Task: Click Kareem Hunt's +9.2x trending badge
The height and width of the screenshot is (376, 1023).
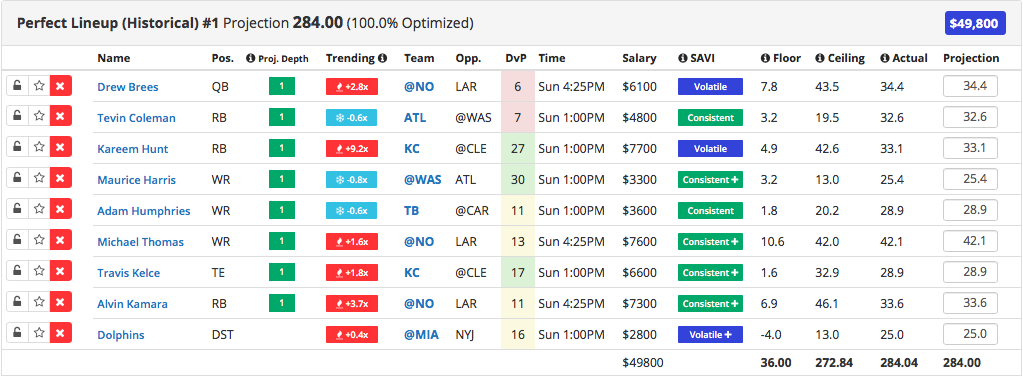Action: point(352,149)
